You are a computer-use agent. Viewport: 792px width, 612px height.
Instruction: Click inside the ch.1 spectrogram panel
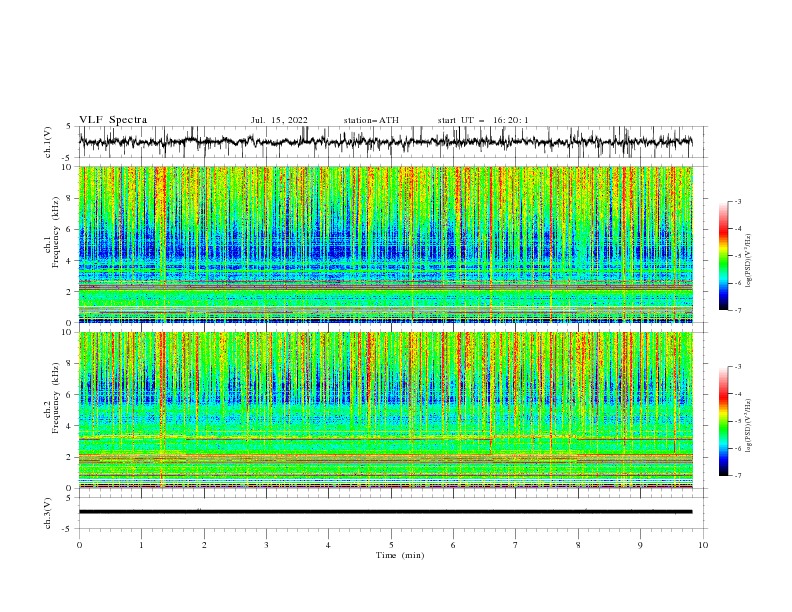385,244
